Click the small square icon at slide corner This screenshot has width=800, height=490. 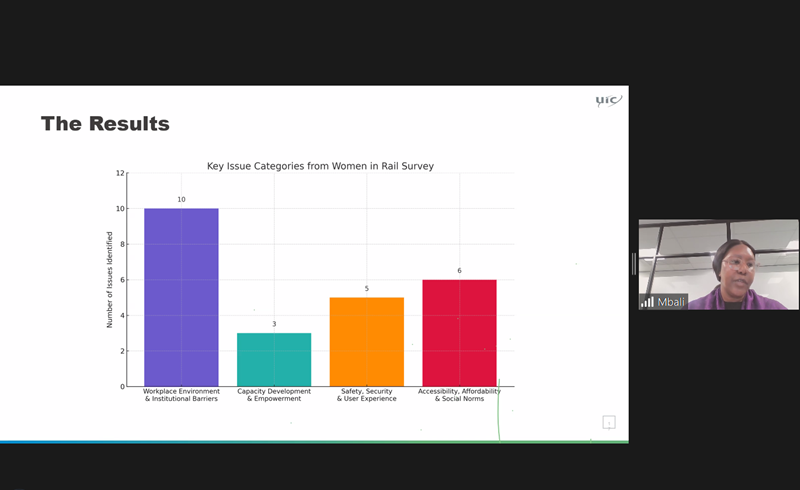(x=608, y=422)
